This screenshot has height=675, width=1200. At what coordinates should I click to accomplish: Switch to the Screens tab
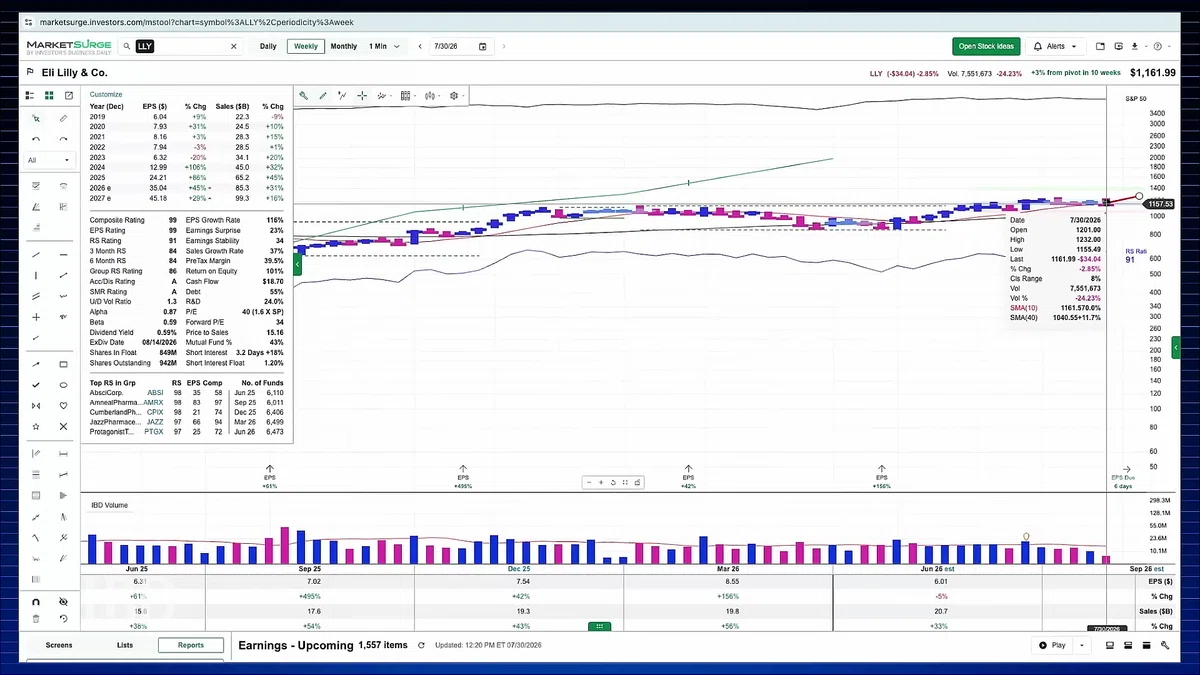pos(59,645)
